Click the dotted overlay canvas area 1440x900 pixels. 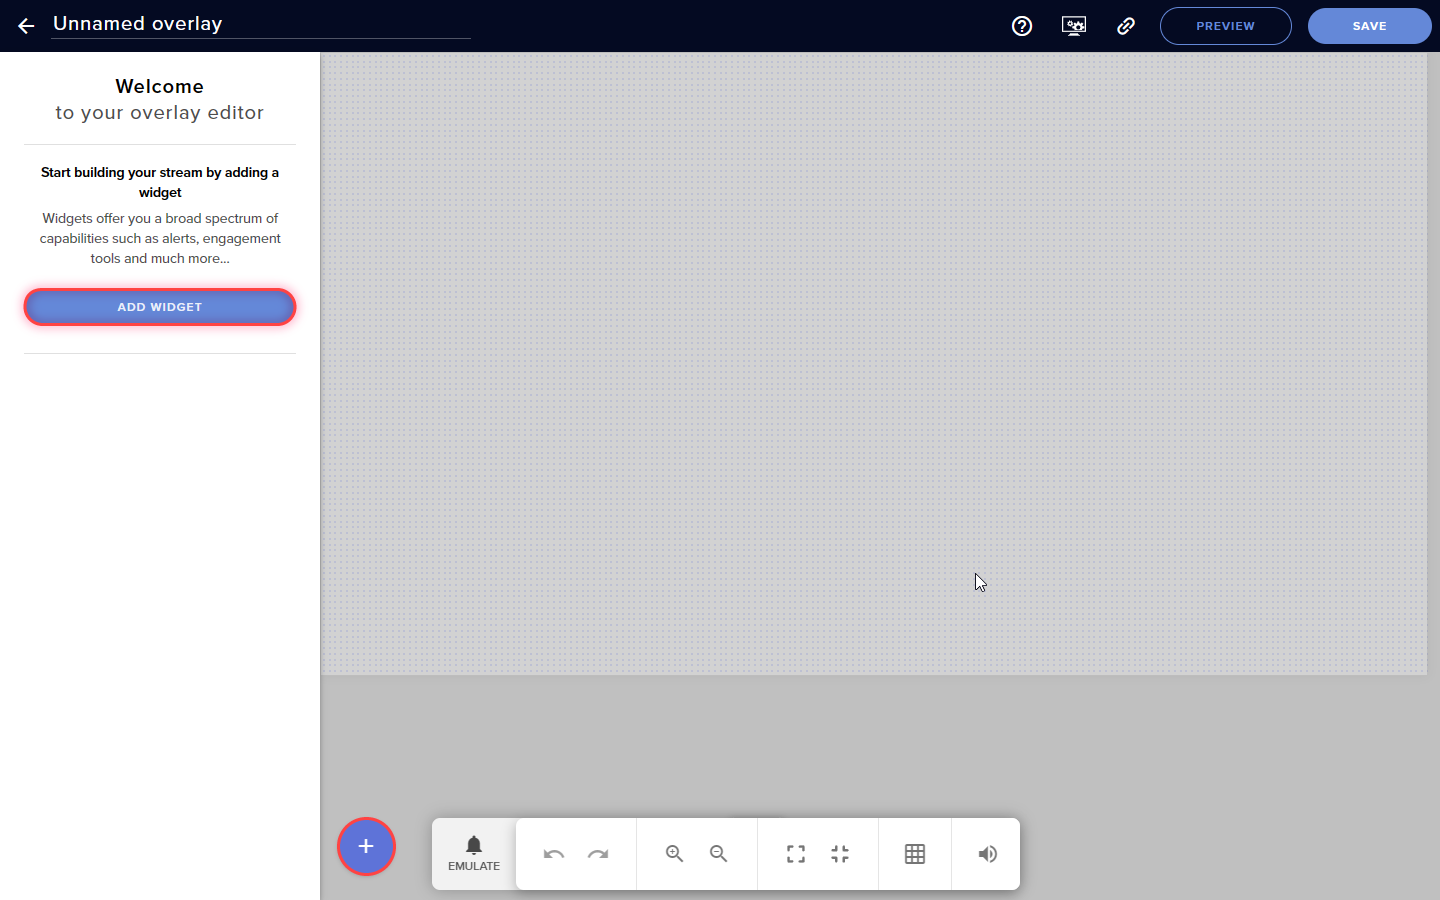click(x=874, y=364)
